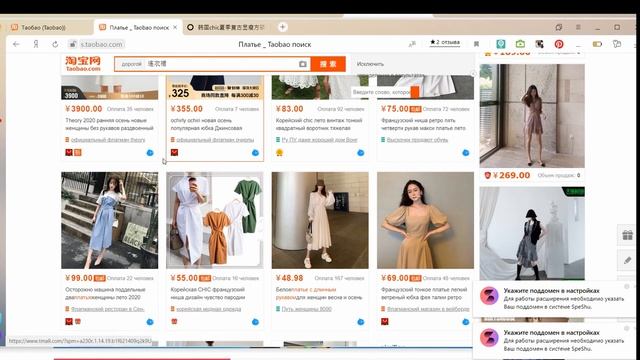Open the Белое платье с длинным рукавом title
The image size is (640, 360).
click(x=319, y=293)
